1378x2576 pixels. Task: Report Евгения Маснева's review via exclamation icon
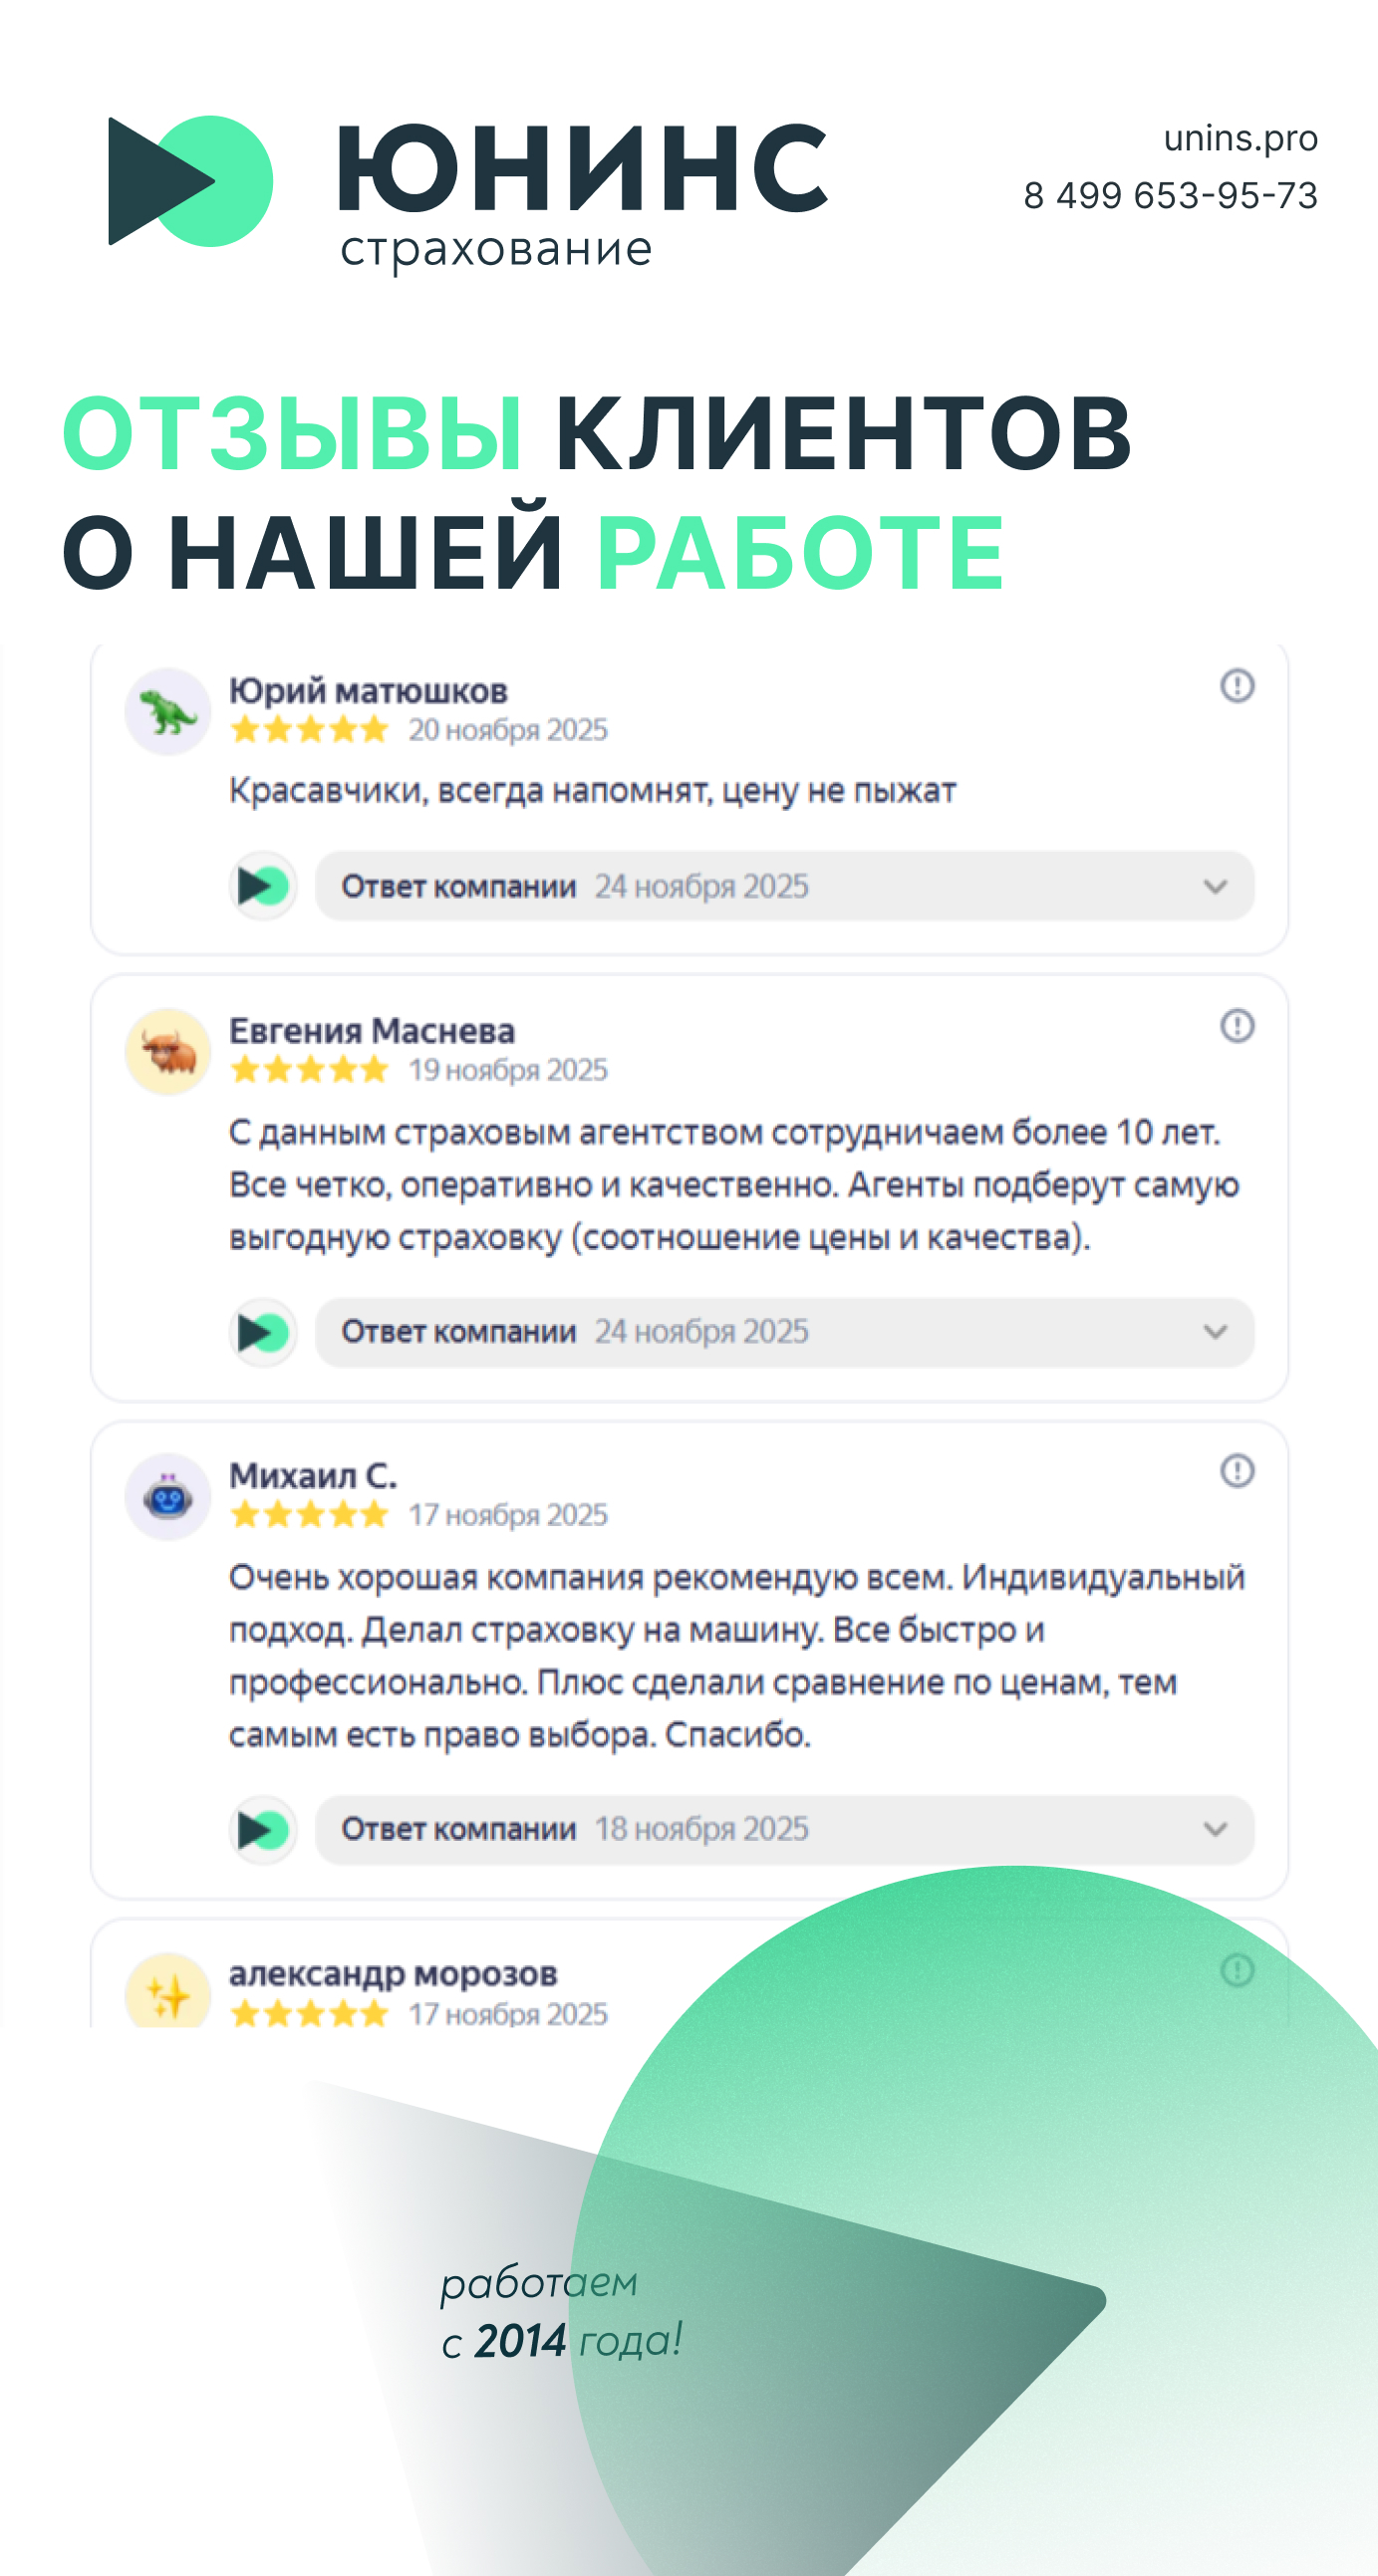(x=1237, y=1026)
